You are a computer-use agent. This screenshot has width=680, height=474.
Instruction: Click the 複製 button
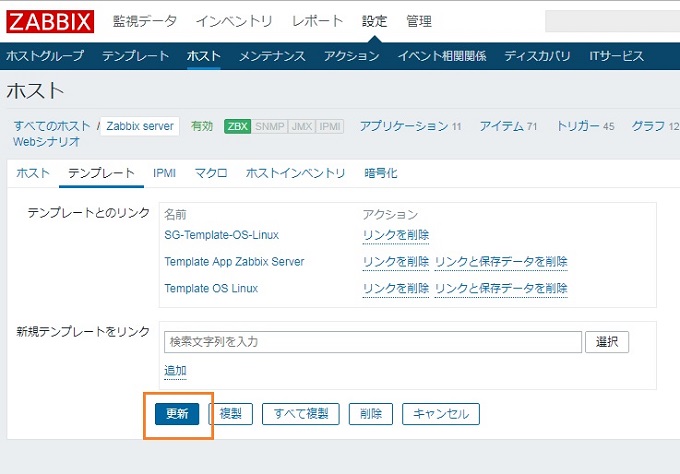(x=231, y=414)
